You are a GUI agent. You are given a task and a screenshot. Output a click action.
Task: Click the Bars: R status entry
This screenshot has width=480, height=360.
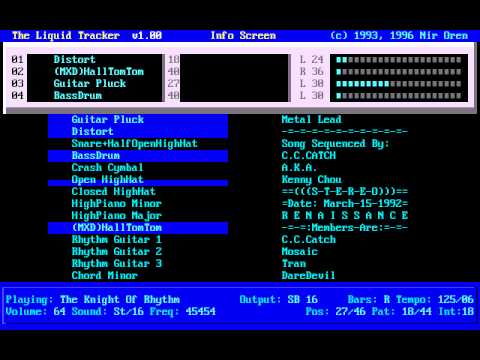click(369, 299)
